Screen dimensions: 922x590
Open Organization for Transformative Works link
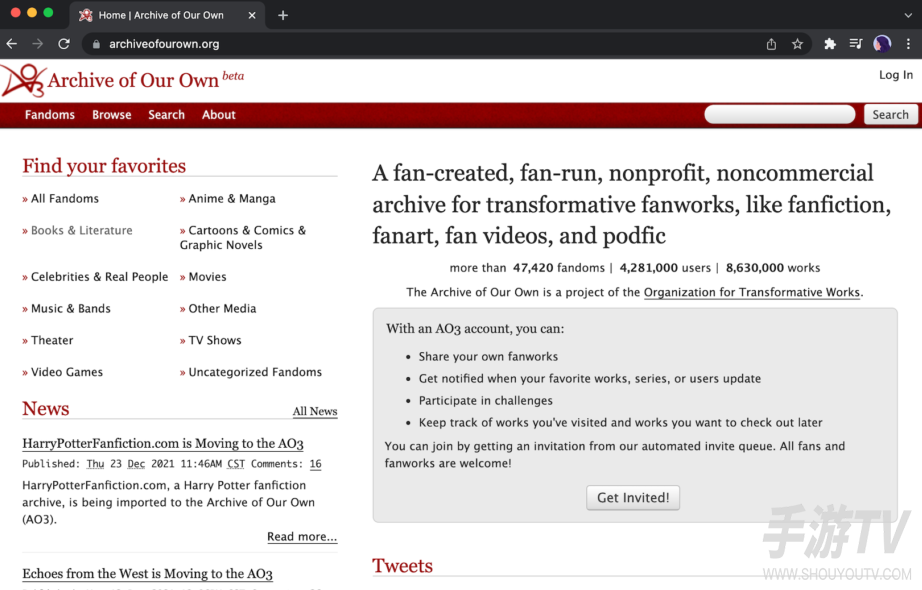[x=752, y=292]
